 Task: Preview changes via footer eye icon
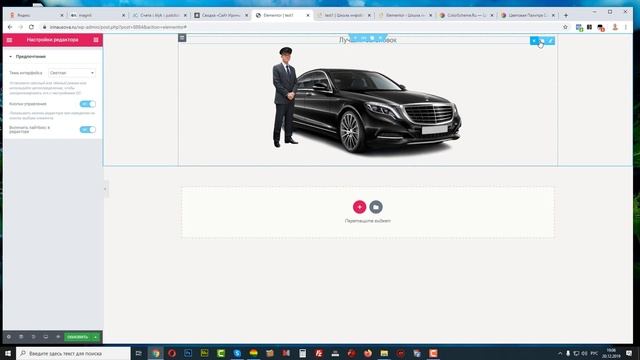click(58, 337)
